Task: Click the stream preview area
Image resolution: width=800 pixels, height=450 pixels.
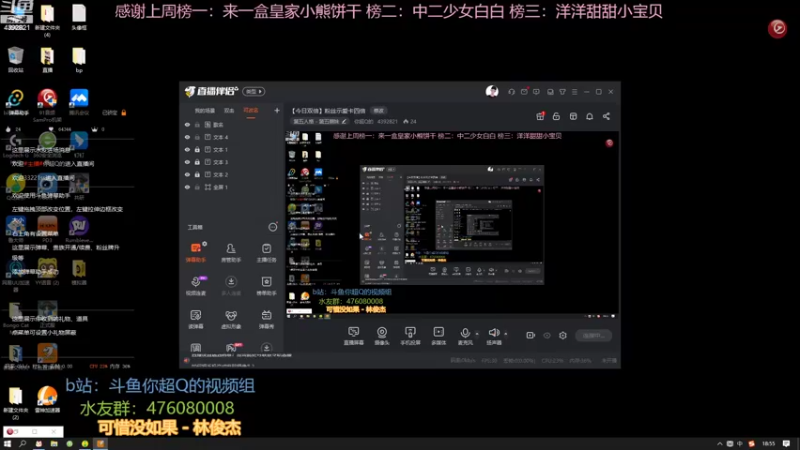Action: 453,225
